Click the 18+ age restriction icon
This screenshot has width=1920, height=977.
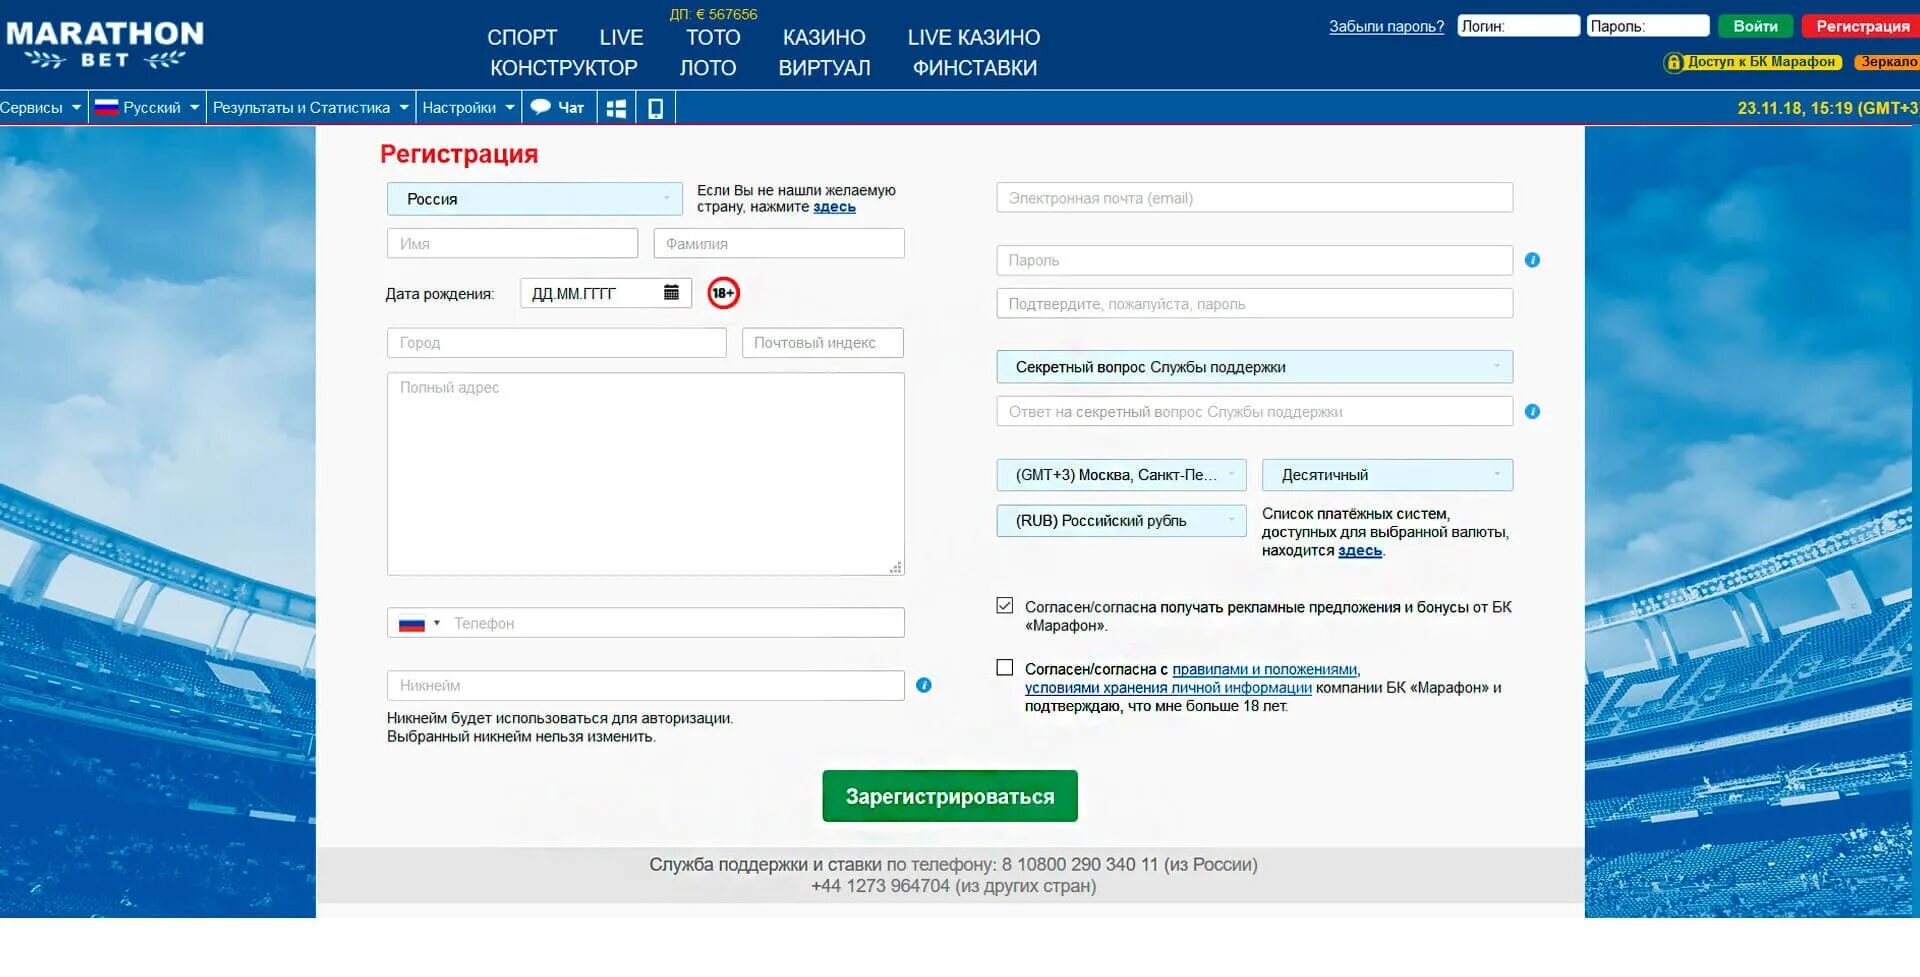click(x=723, y=293)
